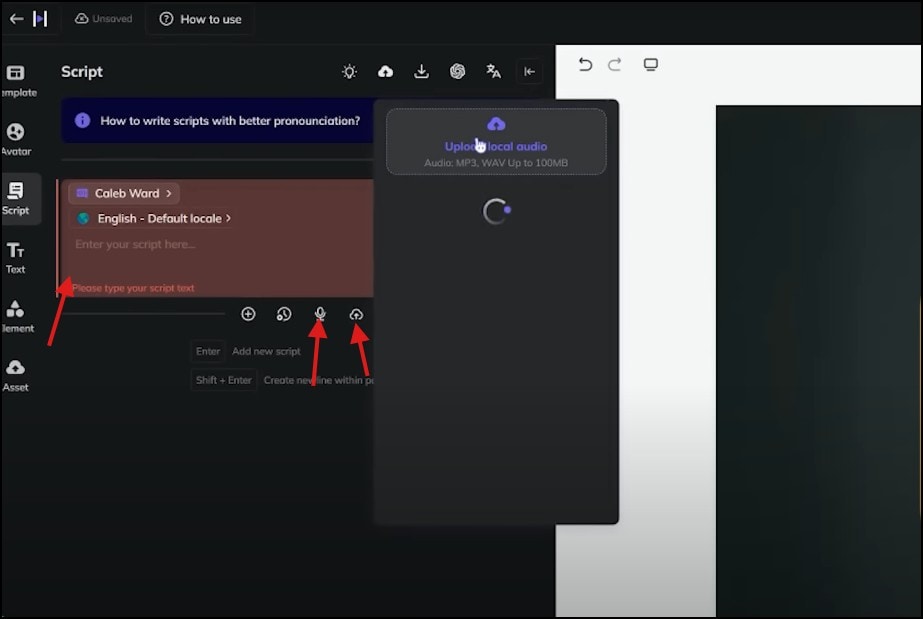Open the How to use menu
923x619 pixels.
(200, 19)
